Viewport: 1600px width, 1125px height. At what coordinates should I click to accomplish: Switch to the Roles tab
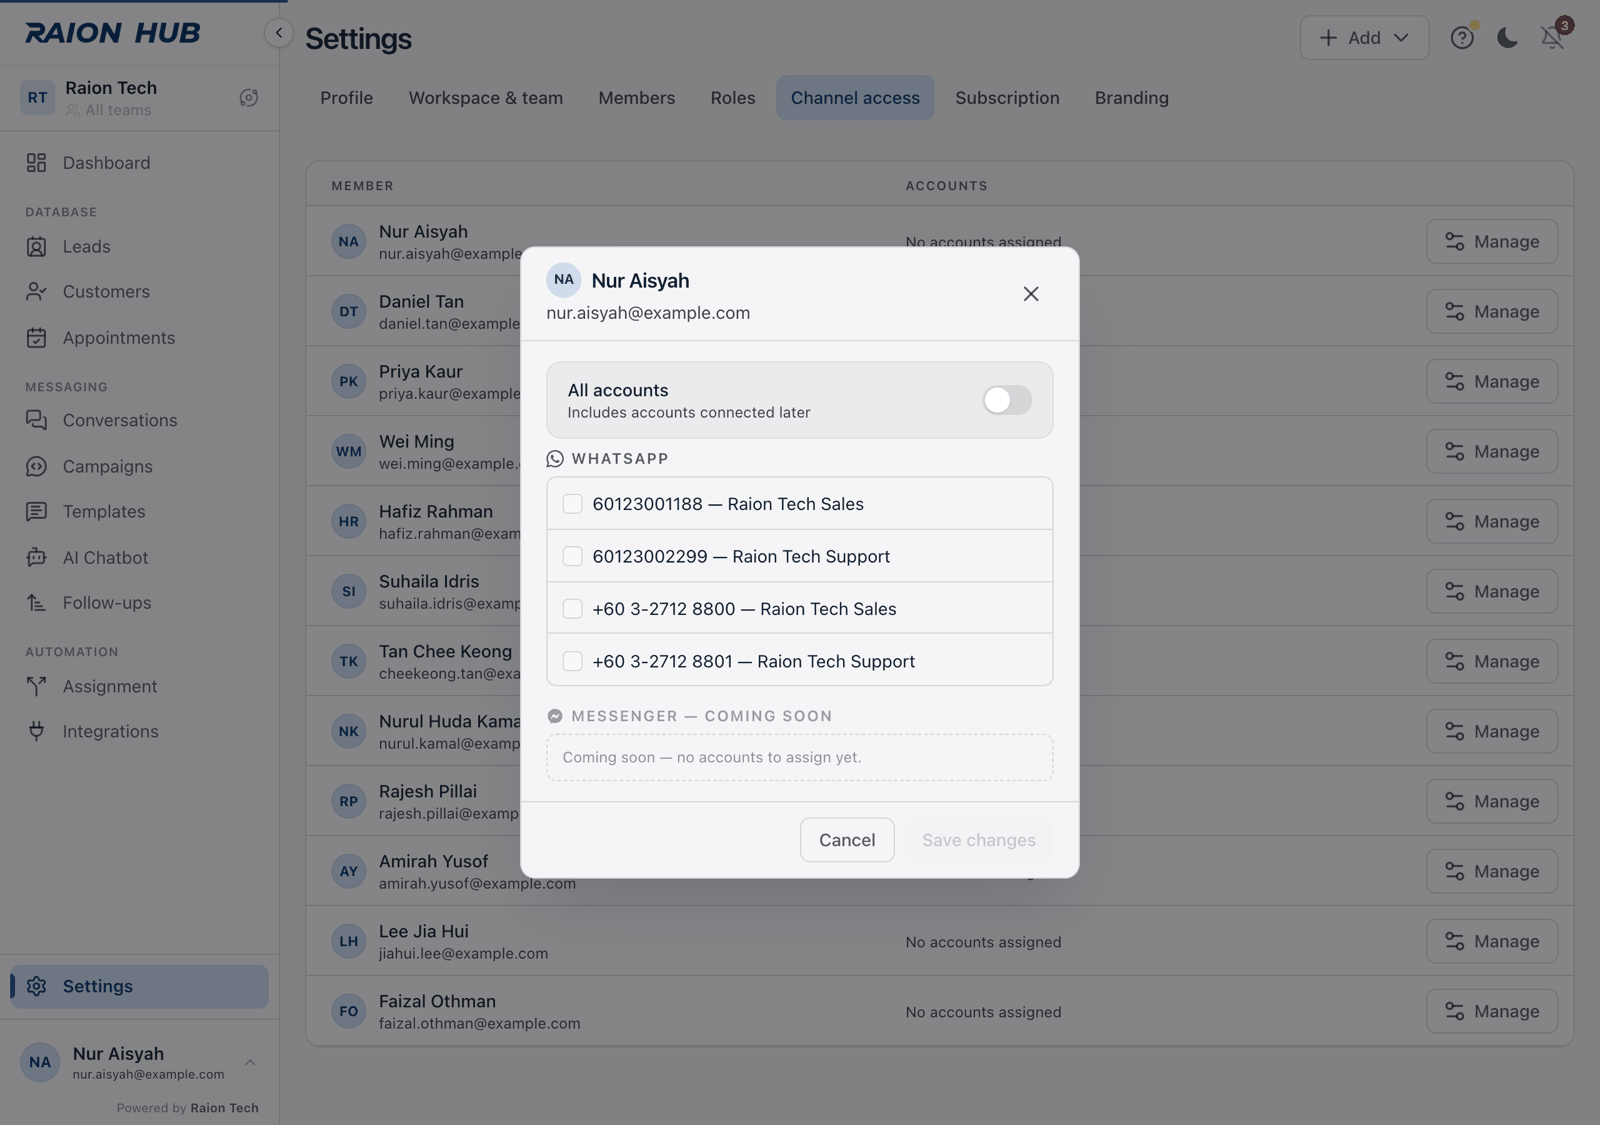[733, 98]
